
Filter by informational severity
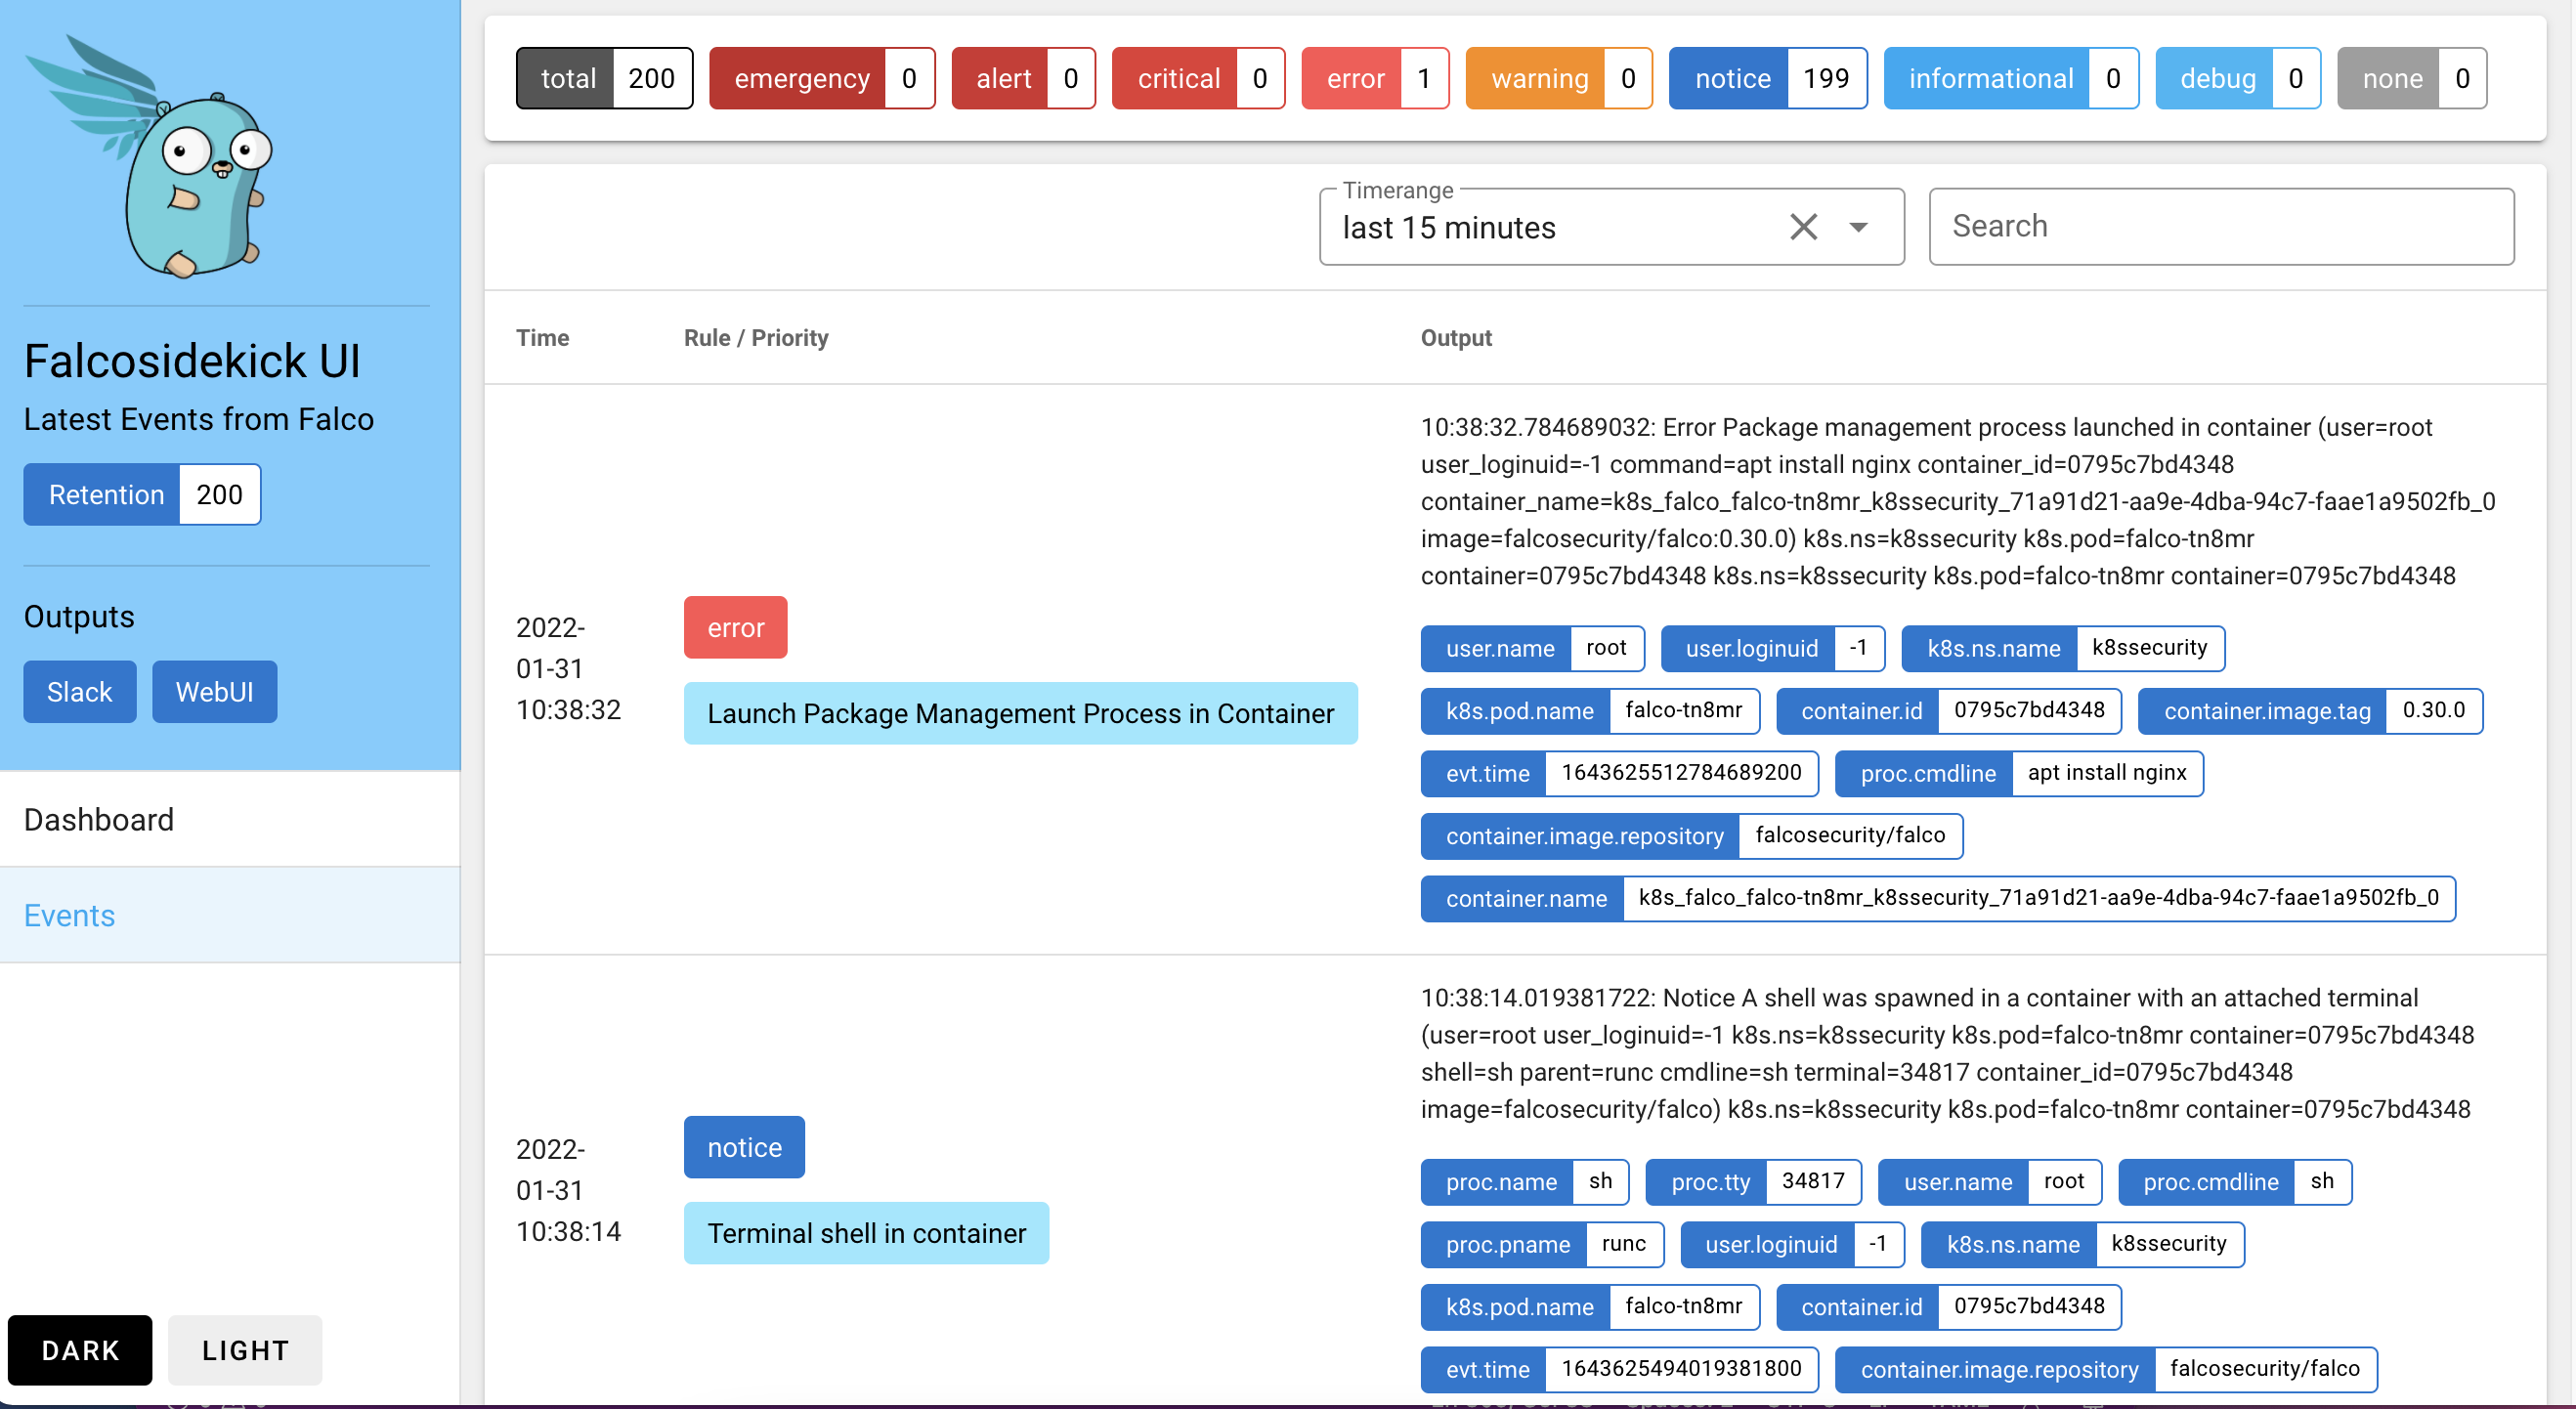pos(2011,78)
